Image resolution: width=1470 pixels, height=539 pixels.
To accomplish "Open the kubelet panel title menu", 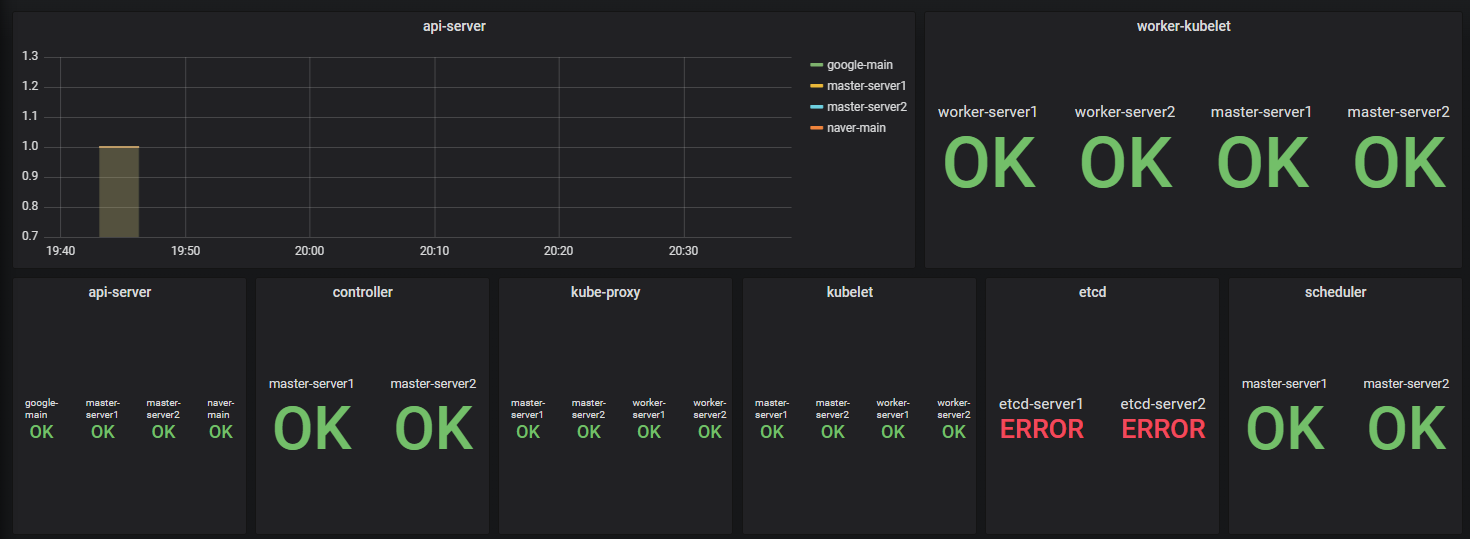I will 849,292.
